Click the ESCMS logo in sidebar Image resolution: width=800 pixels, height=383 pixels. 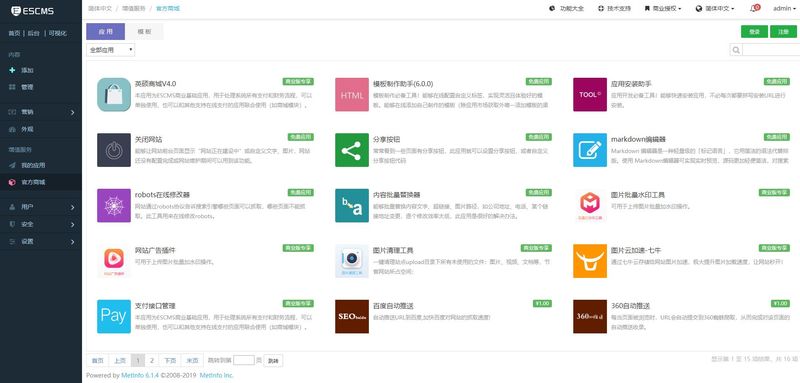[x=32, y=11]
